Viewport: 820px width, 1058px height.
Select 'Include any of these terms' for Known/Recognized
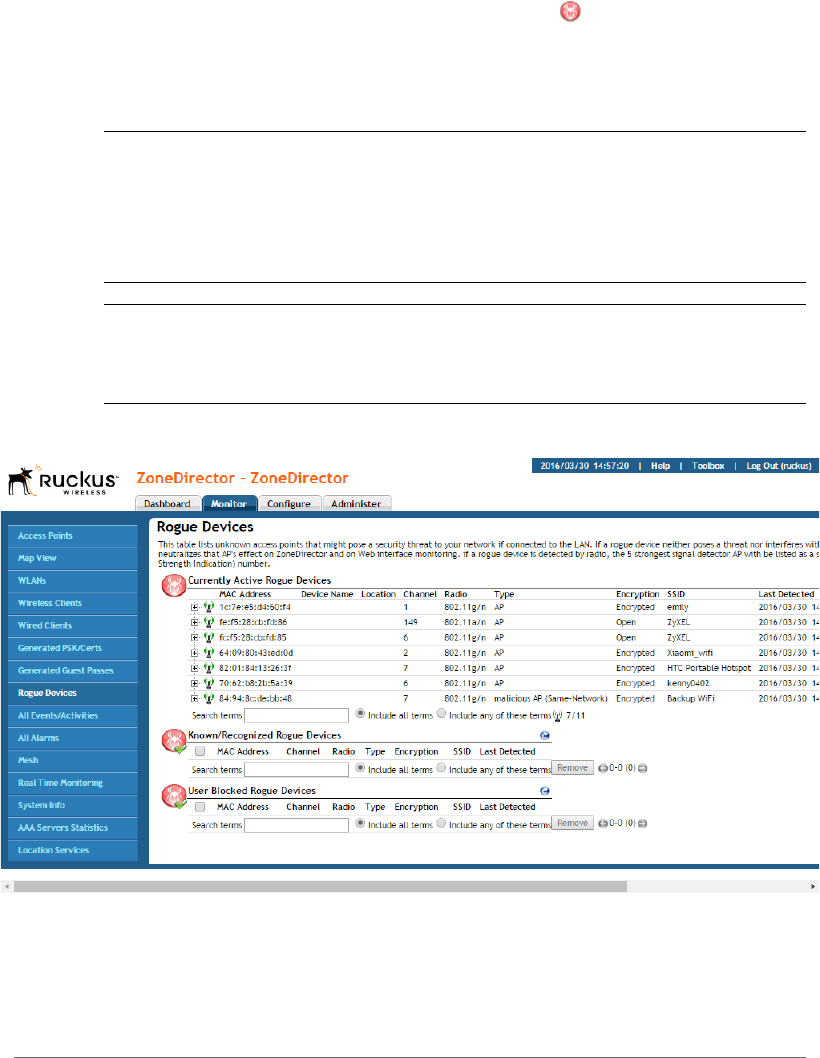pos(441,768)
